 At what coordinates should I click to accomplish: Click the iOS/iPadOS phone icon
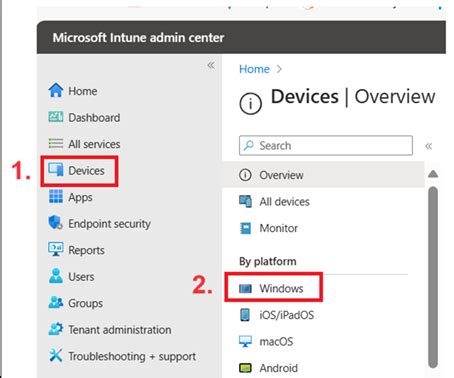[245, 315]
